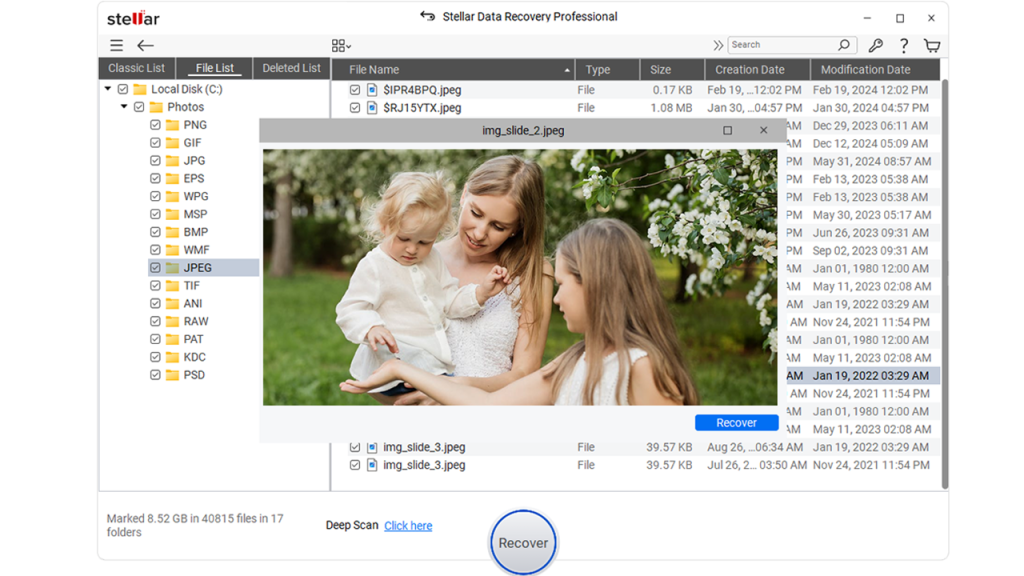Image resolution: width=1024 pixels, height=576 pixels.
Task: Click the blue Recover button in preview
Action: [x=736, y=422]
